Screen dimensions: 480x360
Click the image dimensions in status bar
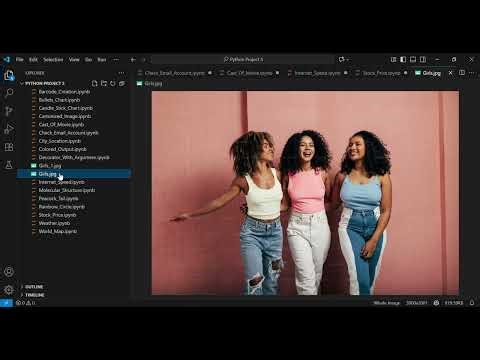(417, 303)
